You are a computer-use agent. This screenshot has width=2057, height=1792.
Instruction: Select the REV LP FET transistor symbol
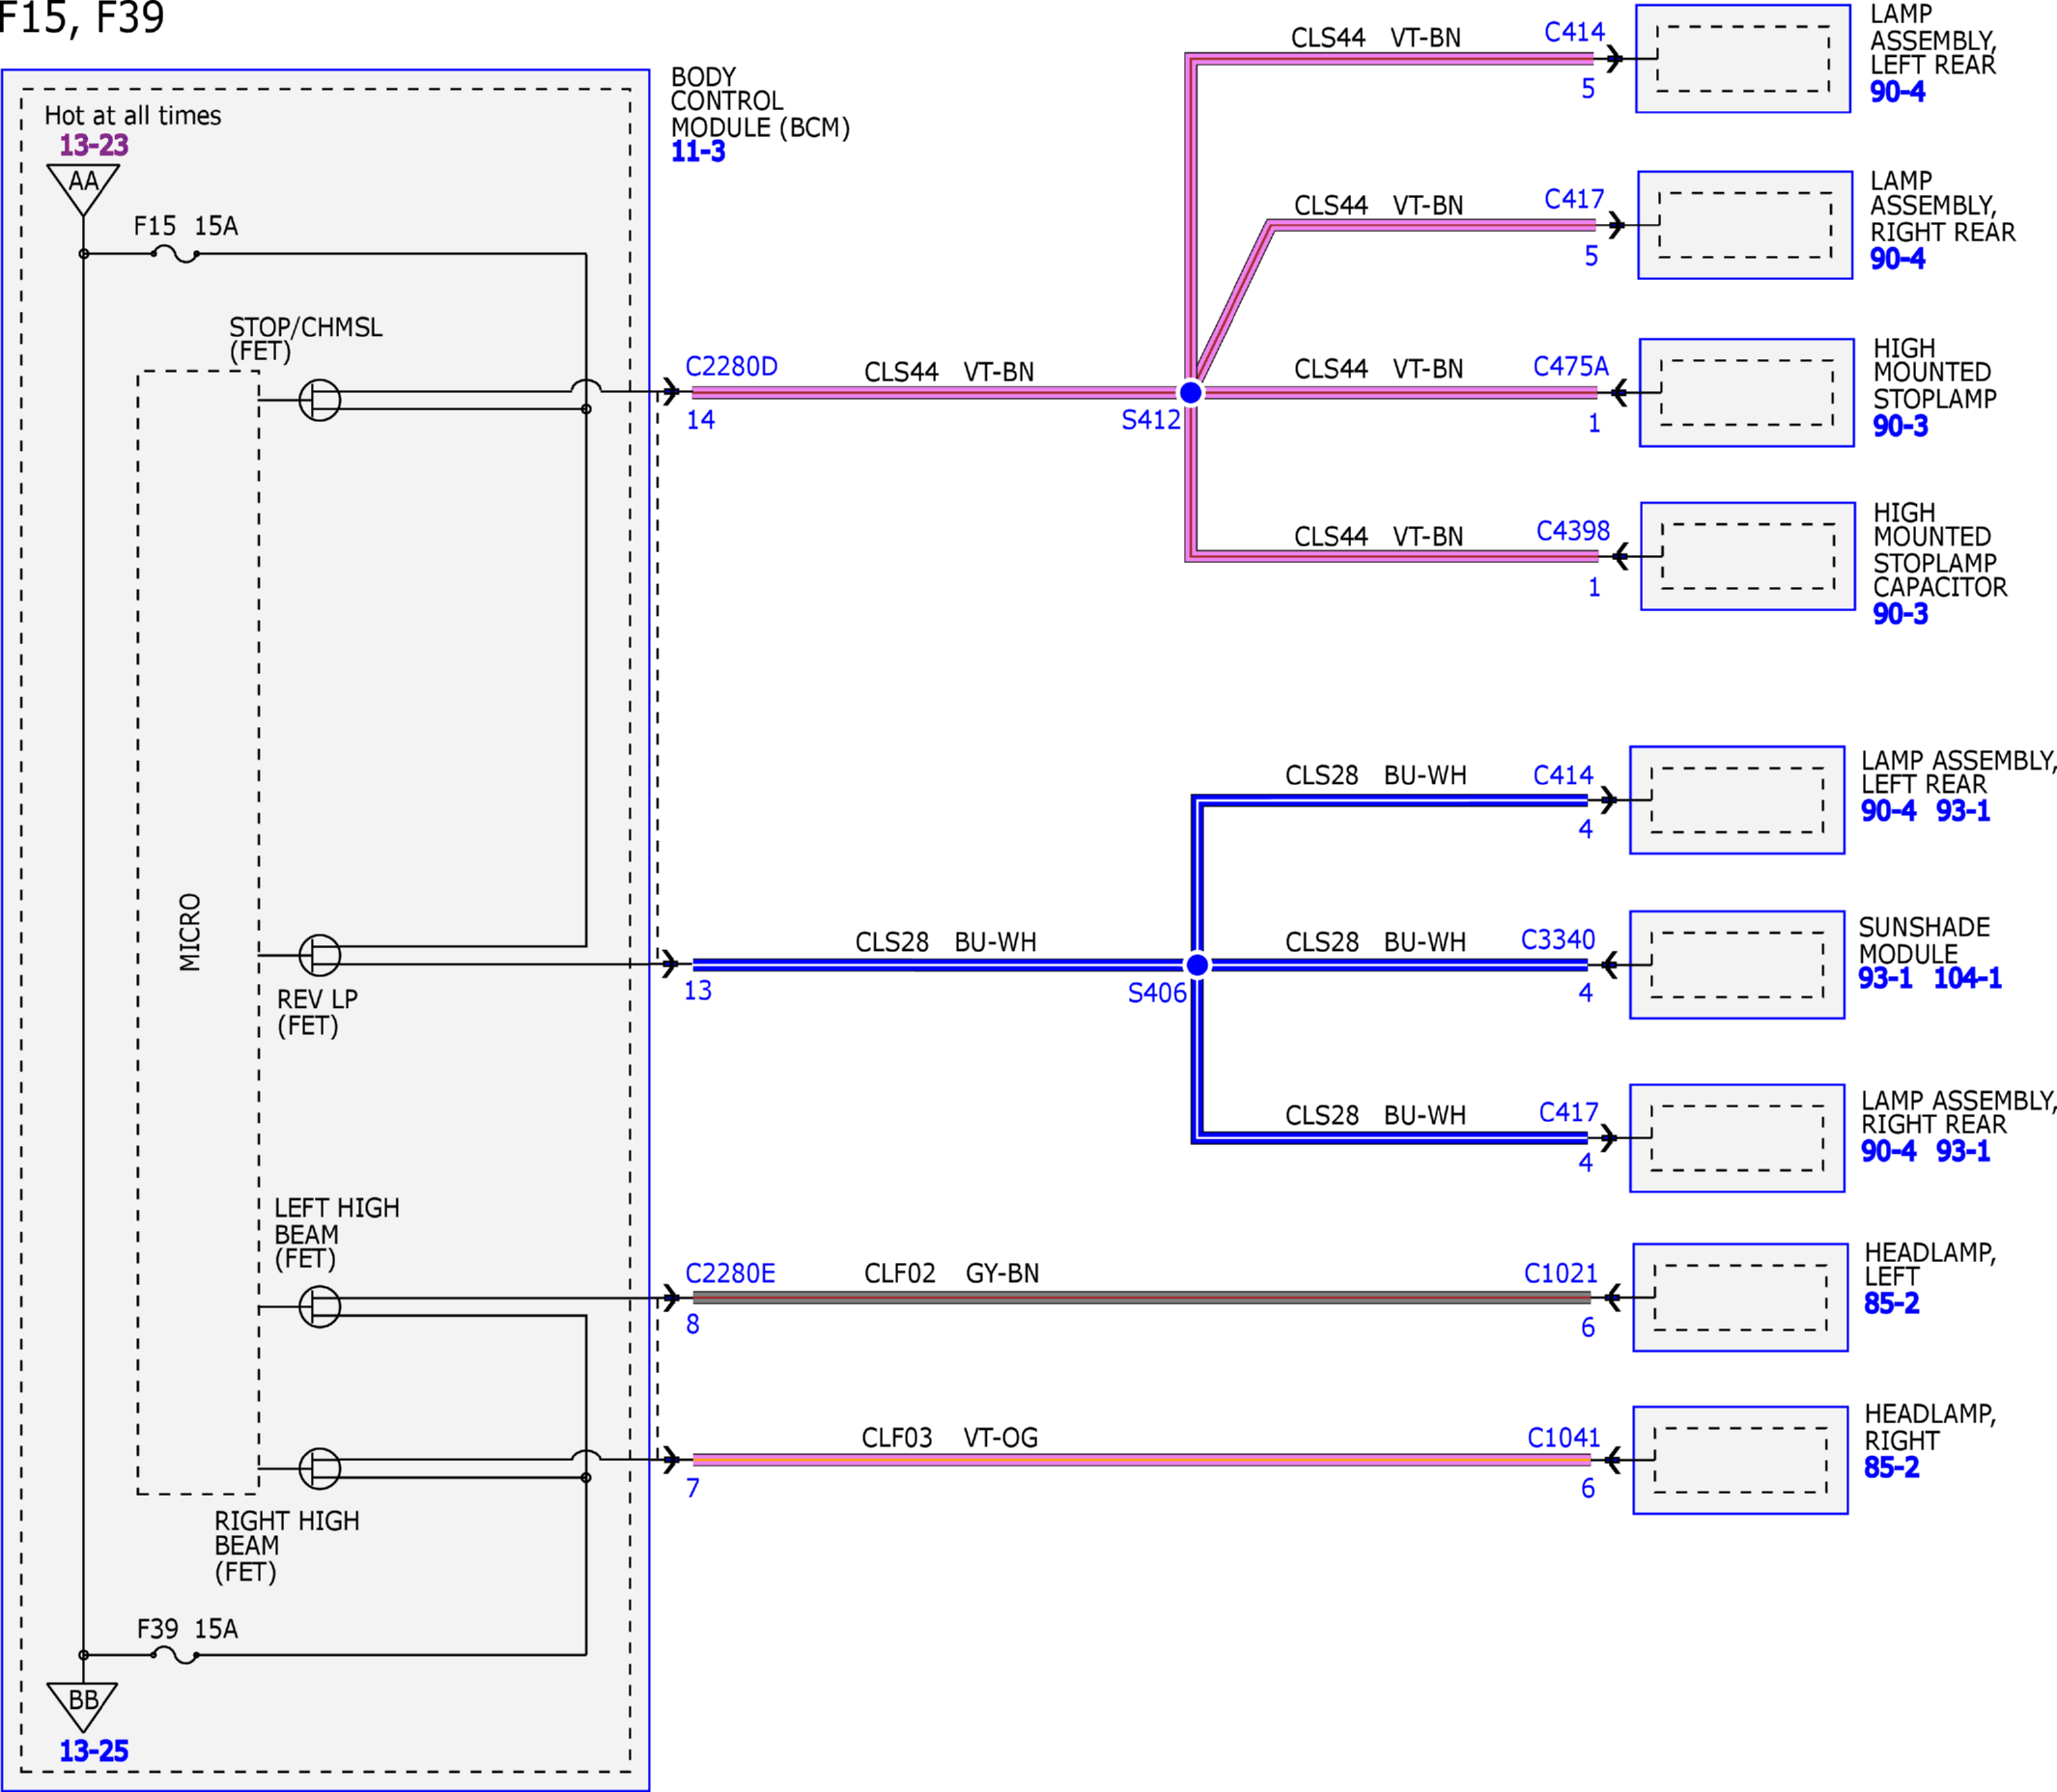click(x=320, y=955)
